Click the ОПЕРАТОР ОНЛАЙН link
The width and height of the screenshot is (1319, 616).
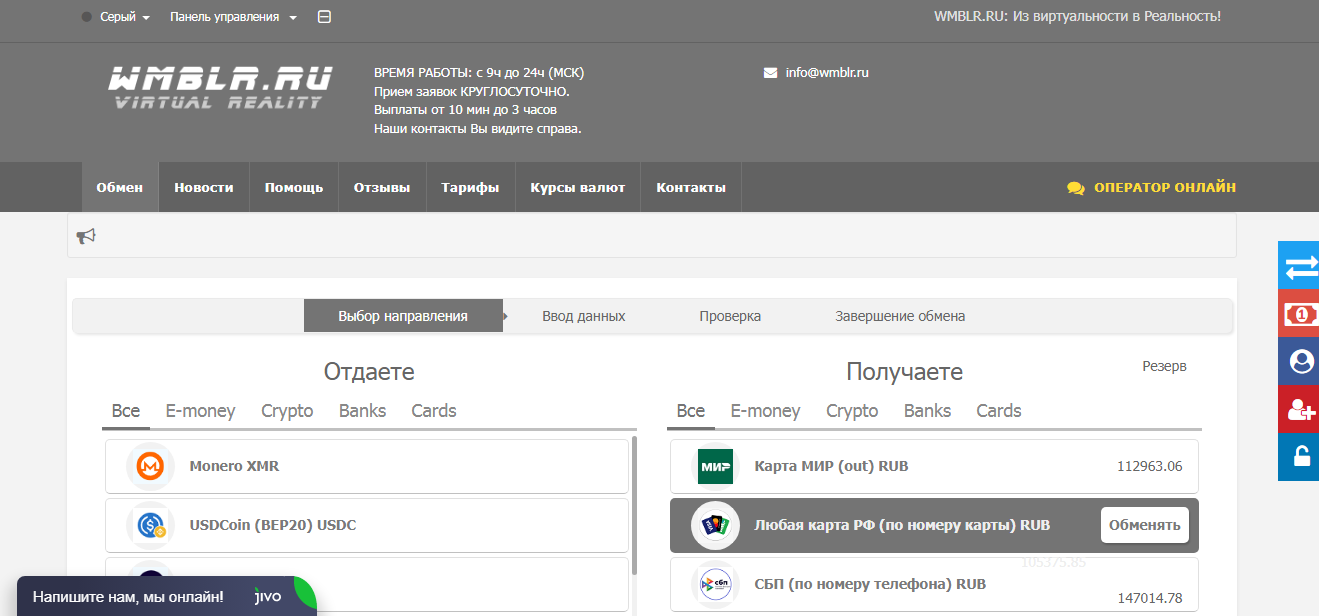point(1152,187)
